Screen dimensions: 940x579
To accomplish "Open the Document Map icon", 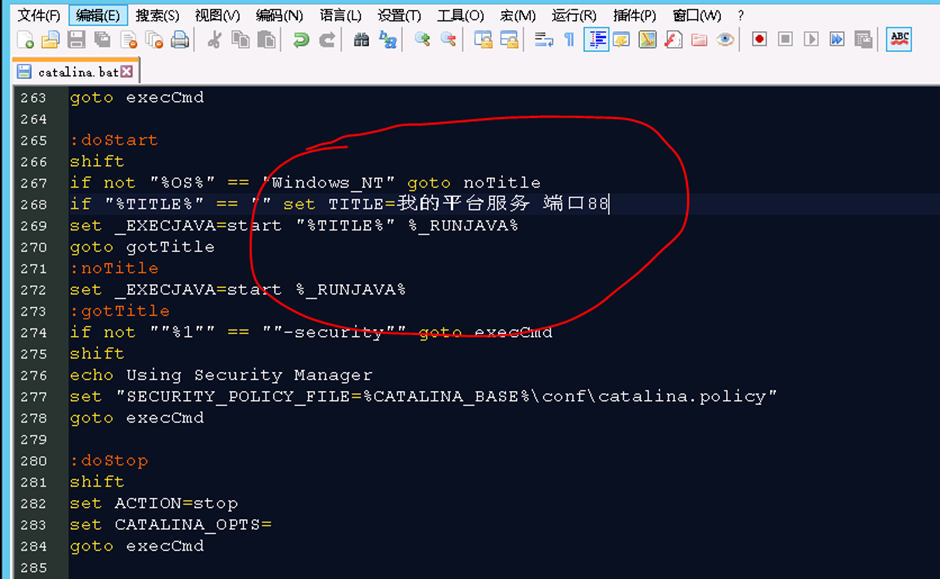I will (647, 40).
